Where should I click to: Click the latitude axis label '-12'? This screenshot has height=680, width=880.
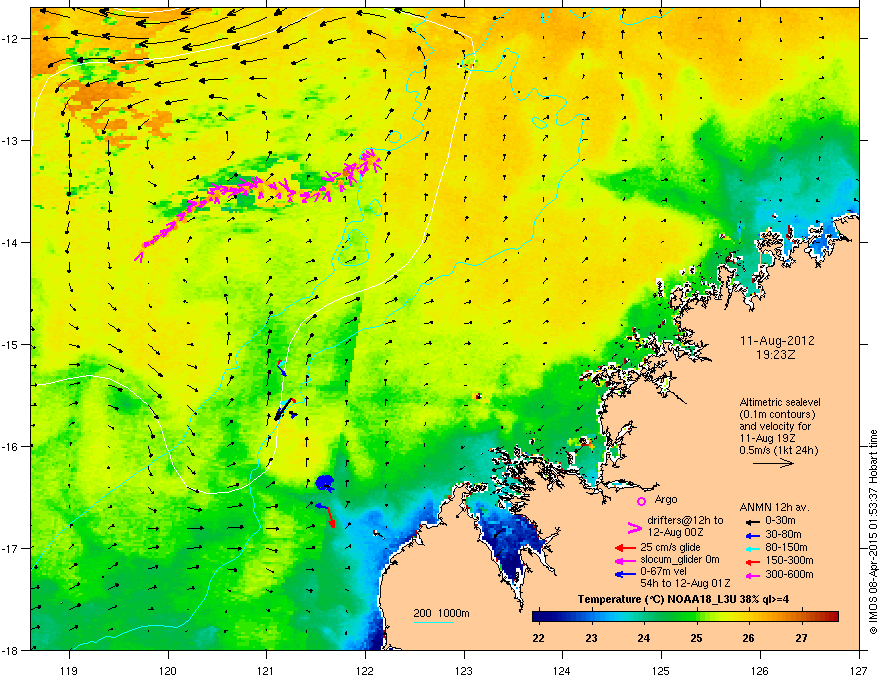(10, 39)
